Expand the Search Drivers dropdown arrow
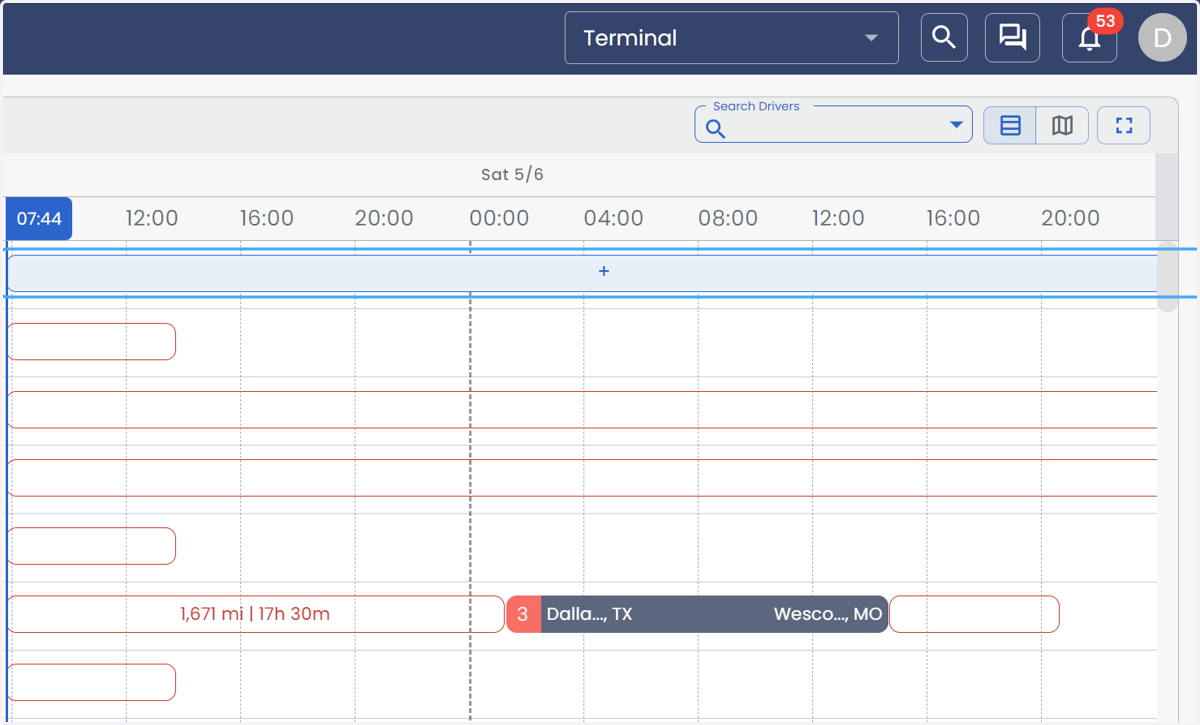This screenshot has height=725, width=1200. click(x=956, y=125)
